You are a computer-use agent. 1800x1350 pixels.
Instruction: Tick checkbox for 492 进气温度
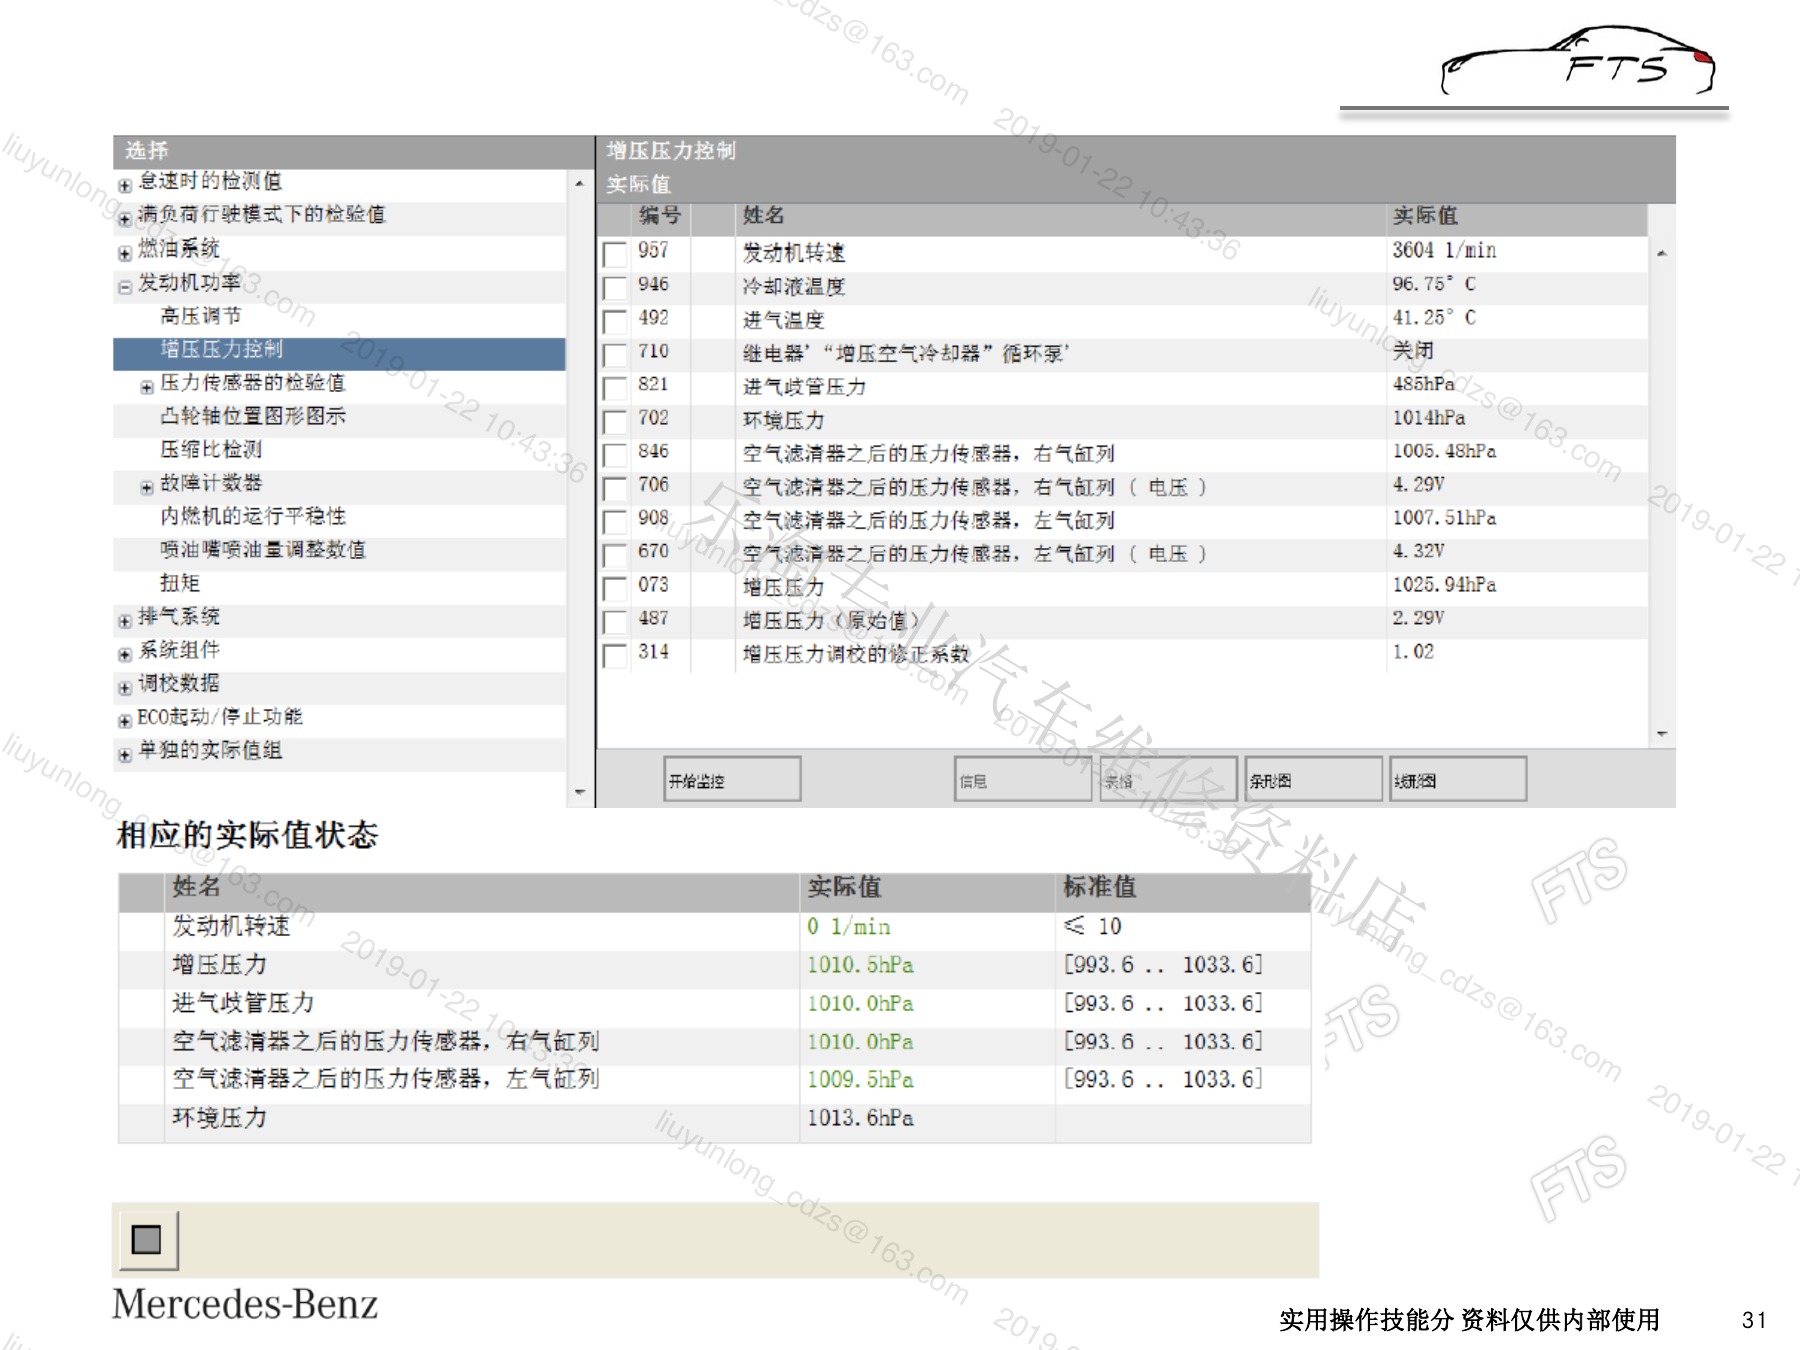tap(615, 321)
